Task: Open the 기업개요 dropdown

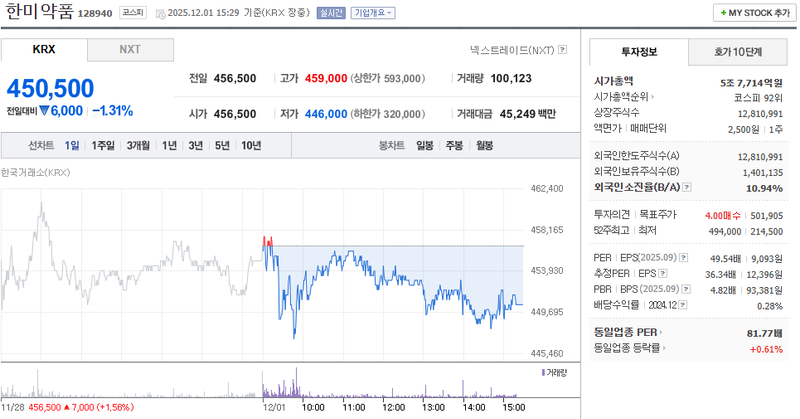Action: pos(373,13)
